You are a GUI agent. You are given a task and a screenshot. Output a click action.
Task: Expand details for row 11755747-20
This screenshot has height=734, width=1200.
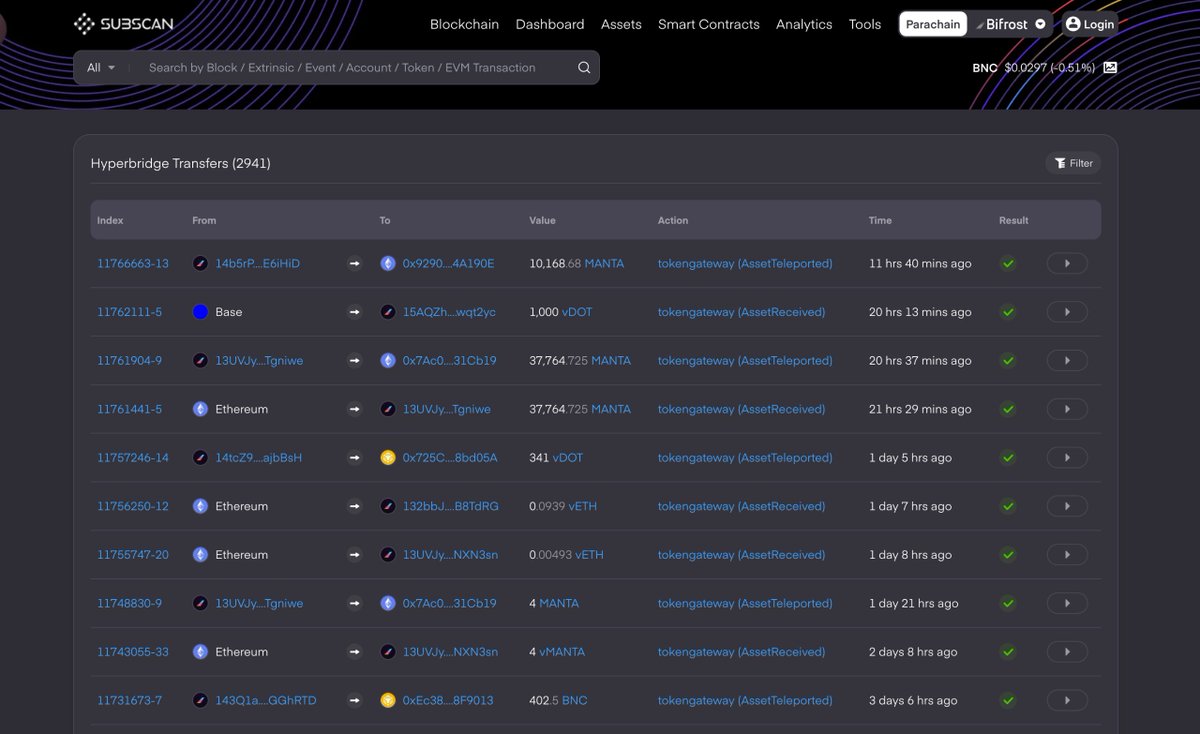pos(1067,555)
